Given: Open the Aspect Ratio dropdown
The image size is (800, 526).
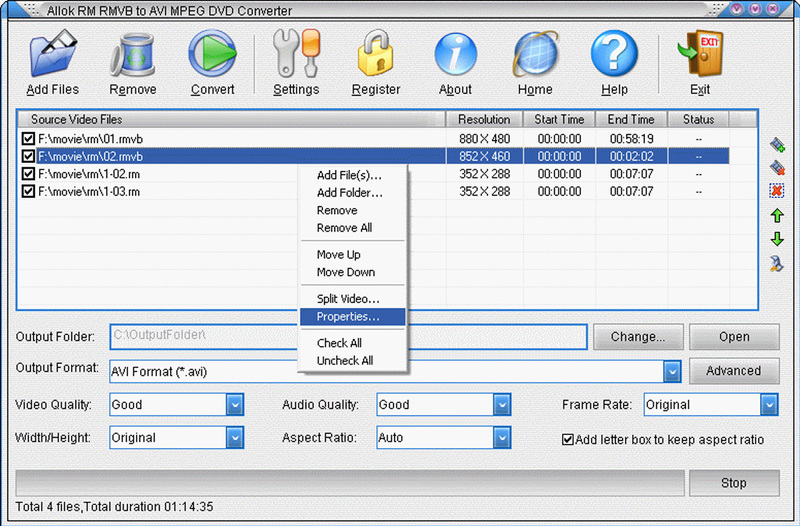Looking at the screenshot, I should point(502,438).
